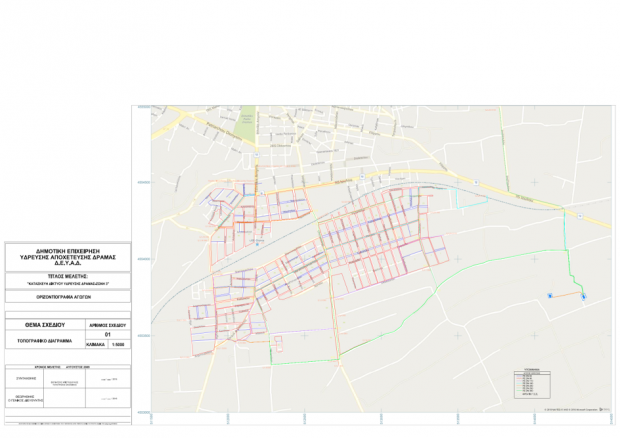Screen dimensions: 620x438
Task: Click the blue square marker left of orange pipe
Action: coord(550,296)
